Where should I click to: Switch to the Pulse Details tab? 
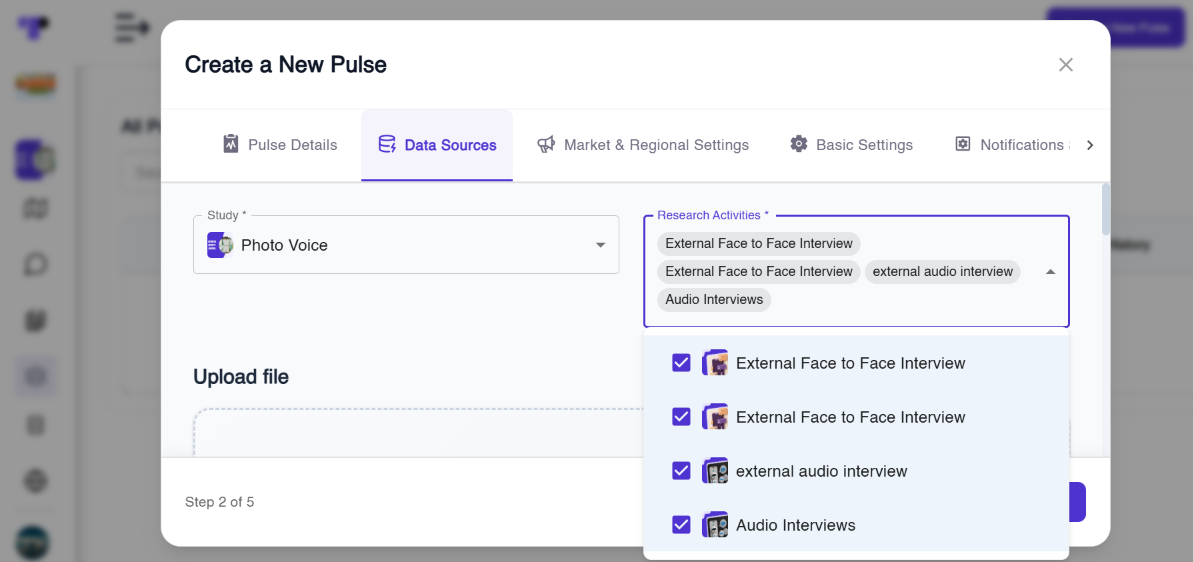(280, 145)
